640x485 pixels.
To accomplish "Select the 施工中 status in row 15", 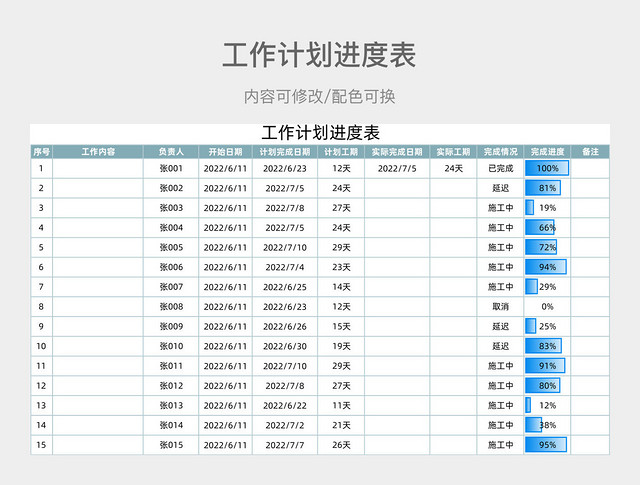I will tap(500, 445).
